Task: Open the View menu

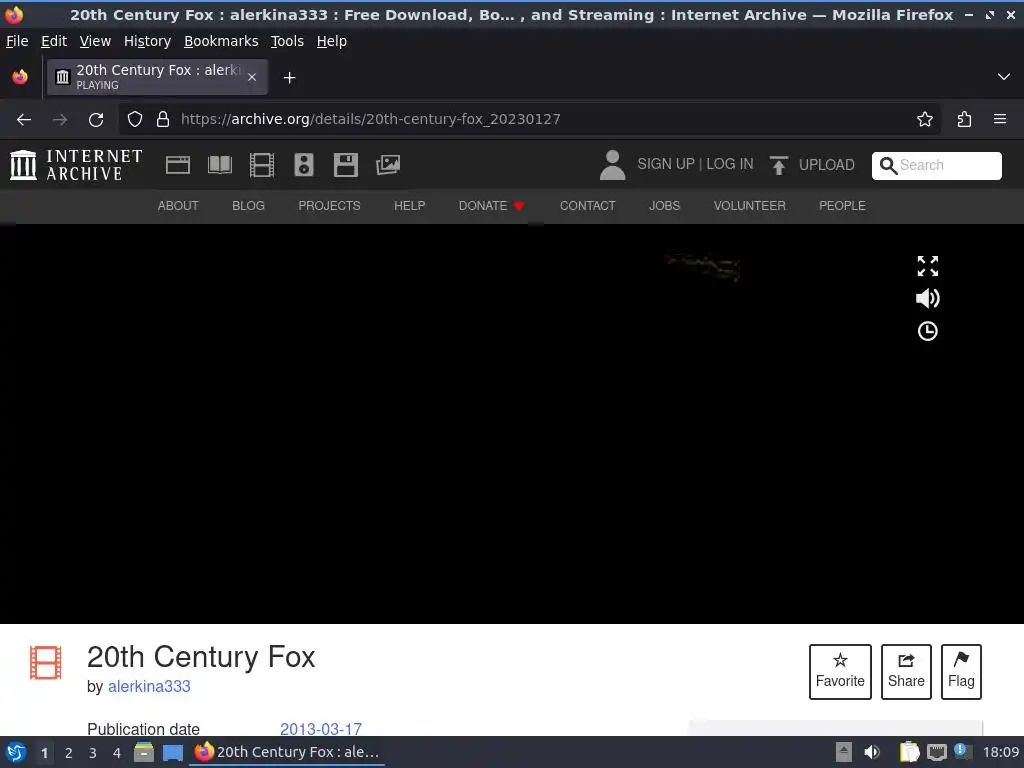Action: pos(95,41)
